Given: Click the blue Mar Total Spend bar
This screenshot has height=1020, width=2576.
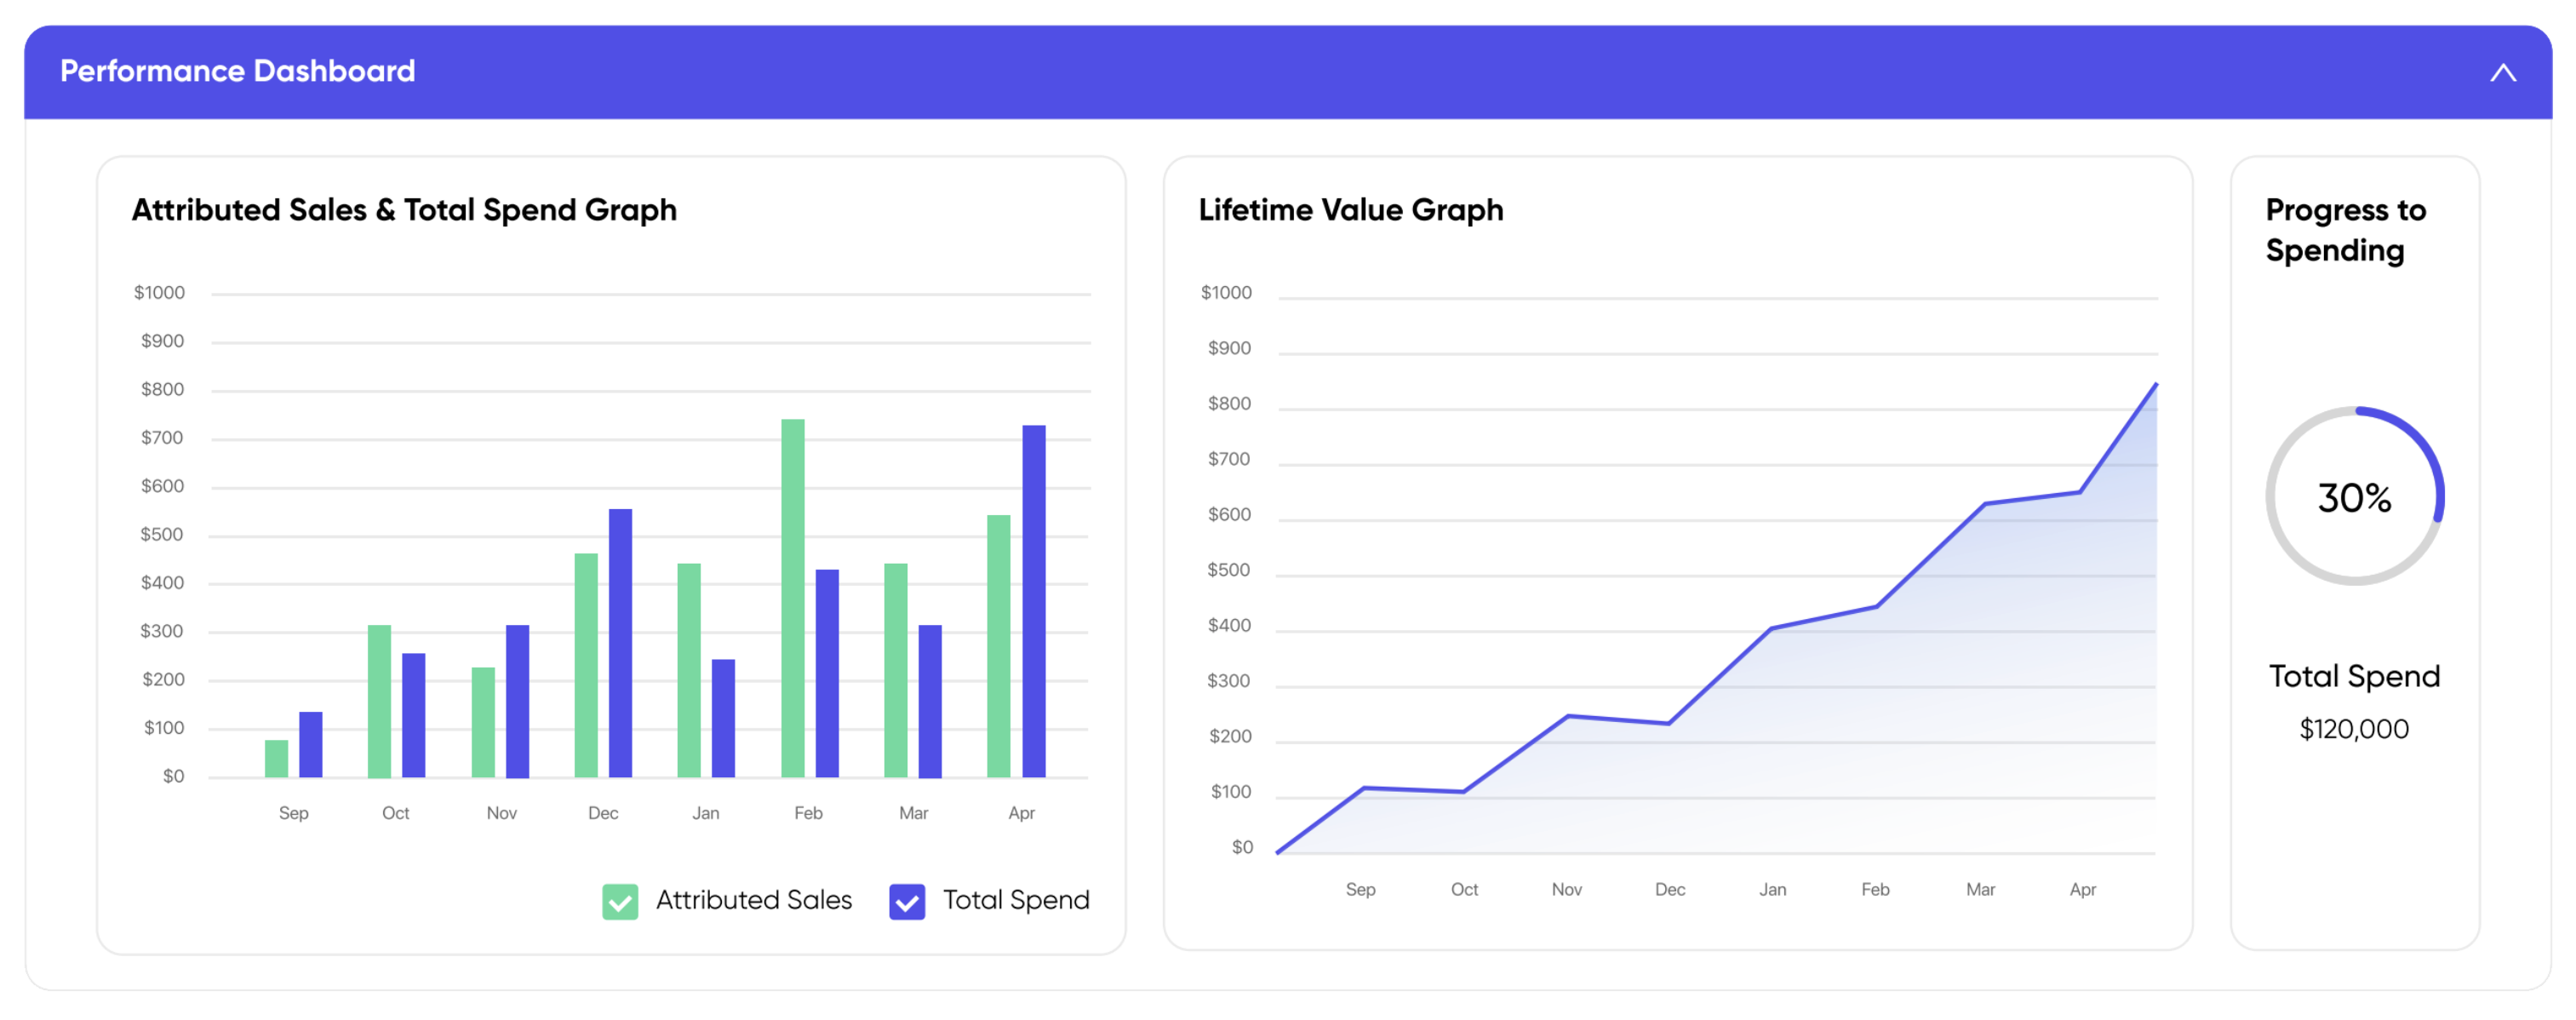Looking at the screenshot, I should click(930, 702).
